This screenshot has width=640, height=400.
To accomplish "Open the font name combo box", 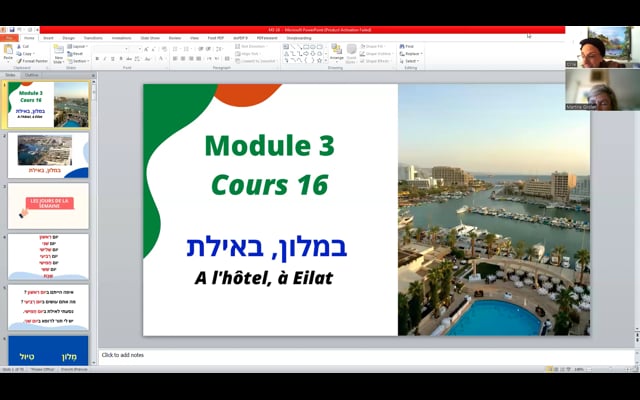I will click(111, 49).
